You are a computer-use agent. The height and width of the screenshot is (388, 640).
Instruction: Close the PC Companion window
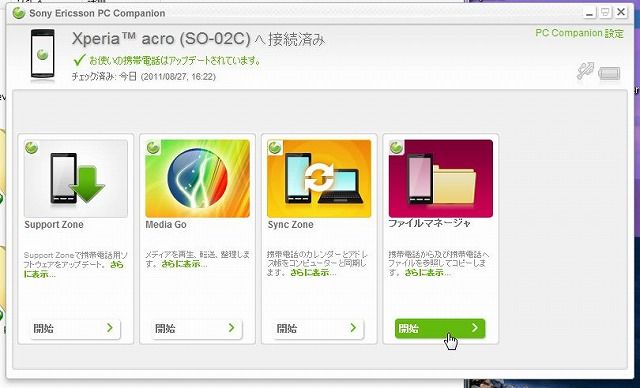[621, 12]
